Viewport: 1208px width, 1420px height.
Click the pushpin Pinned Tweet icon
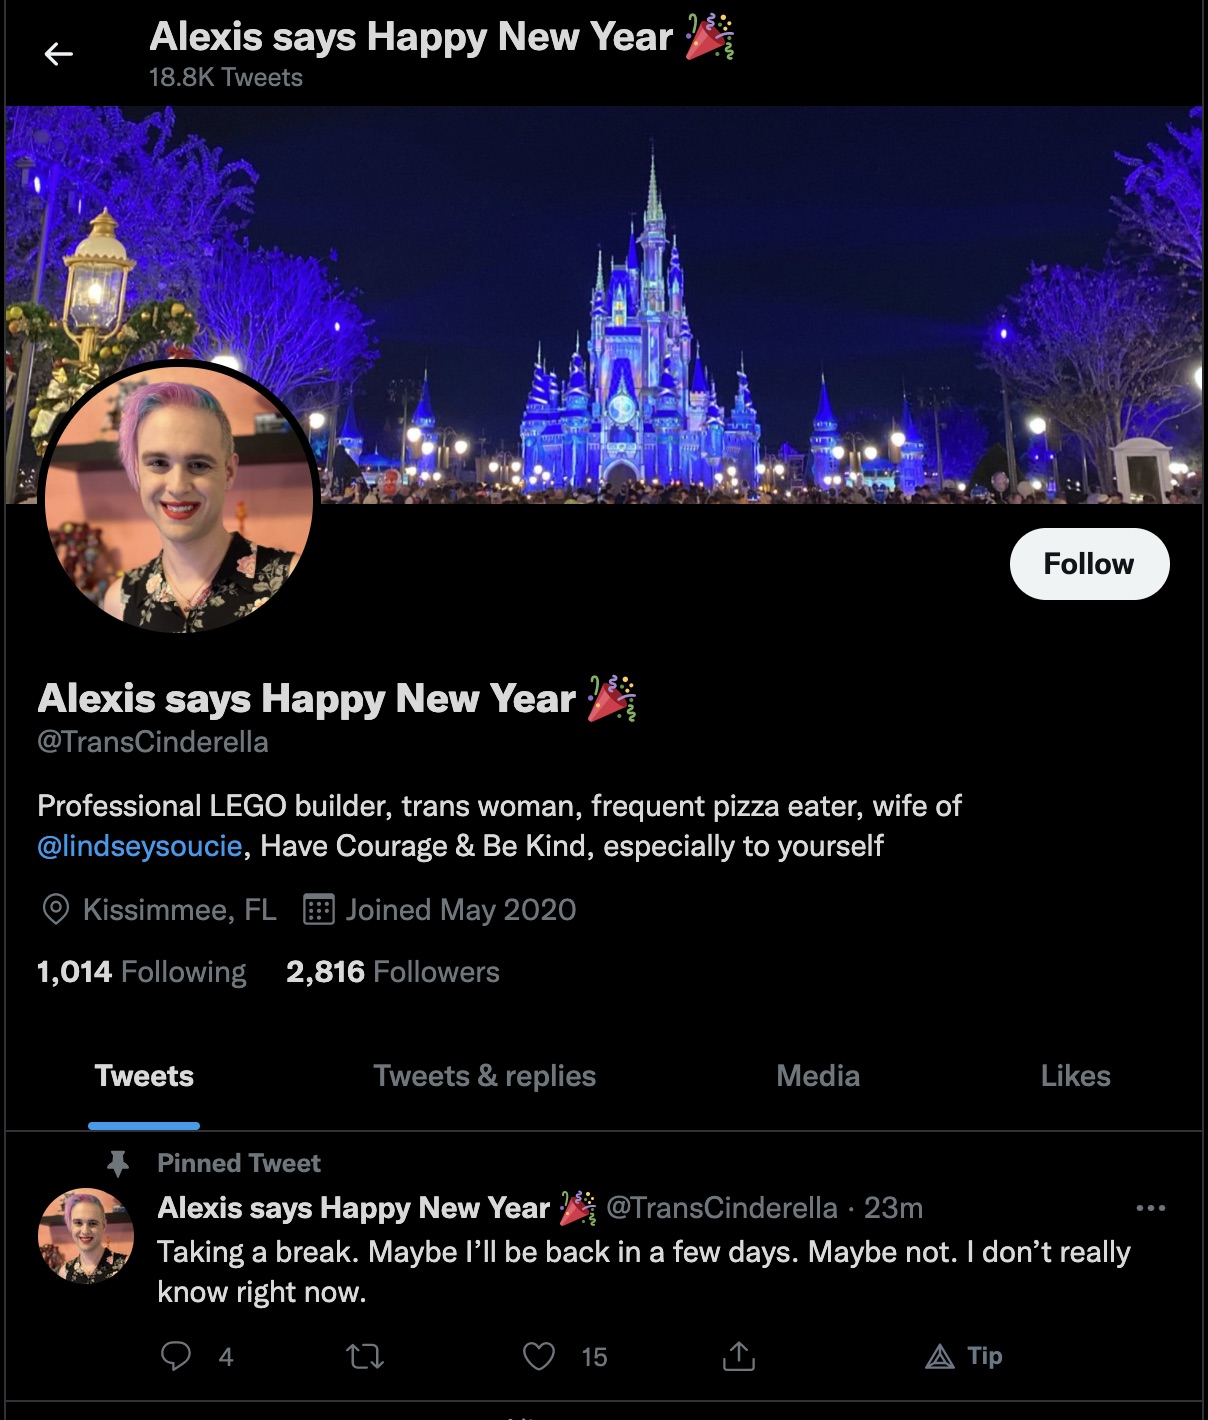[x=118, y=1163]
